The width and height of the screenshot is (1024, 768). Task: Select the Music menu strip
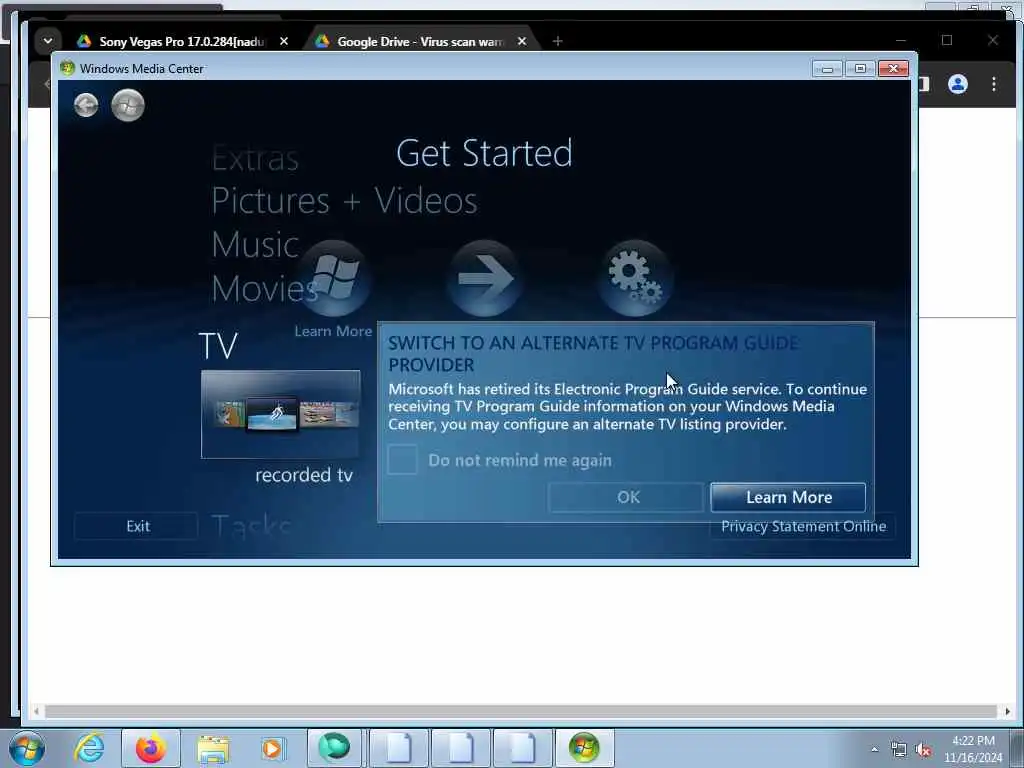(x=255, y=245)
